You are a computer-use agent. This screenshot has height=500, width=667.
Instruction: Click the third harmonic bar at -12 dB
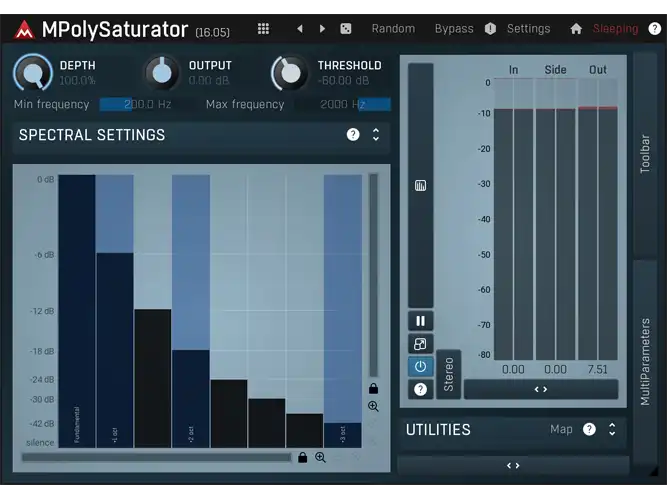[x=153, y=378]
